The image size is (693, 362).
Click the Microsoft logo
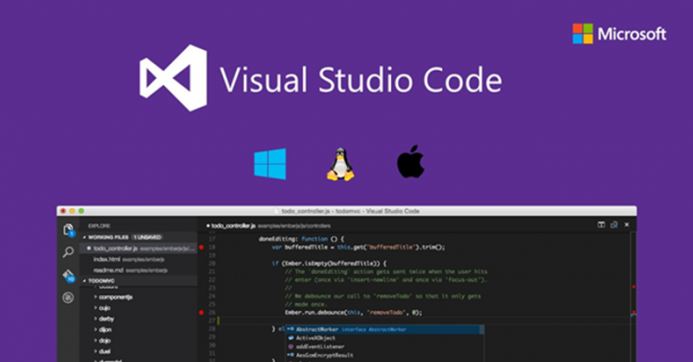(x=619, y=34)
